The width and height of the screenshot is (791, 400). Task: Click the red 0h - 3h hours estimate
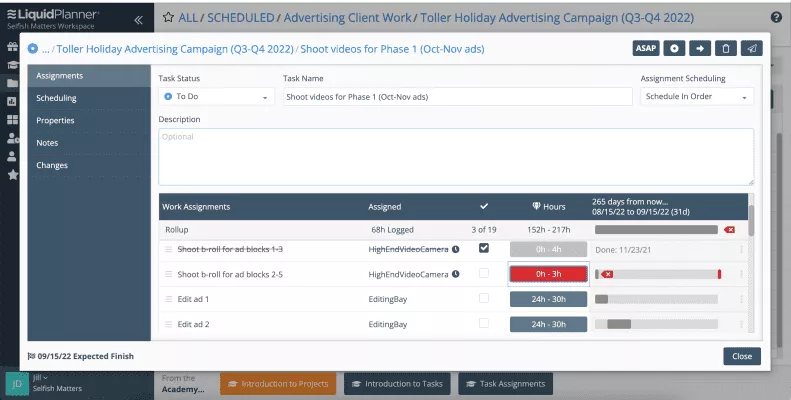tap(548, 274)
